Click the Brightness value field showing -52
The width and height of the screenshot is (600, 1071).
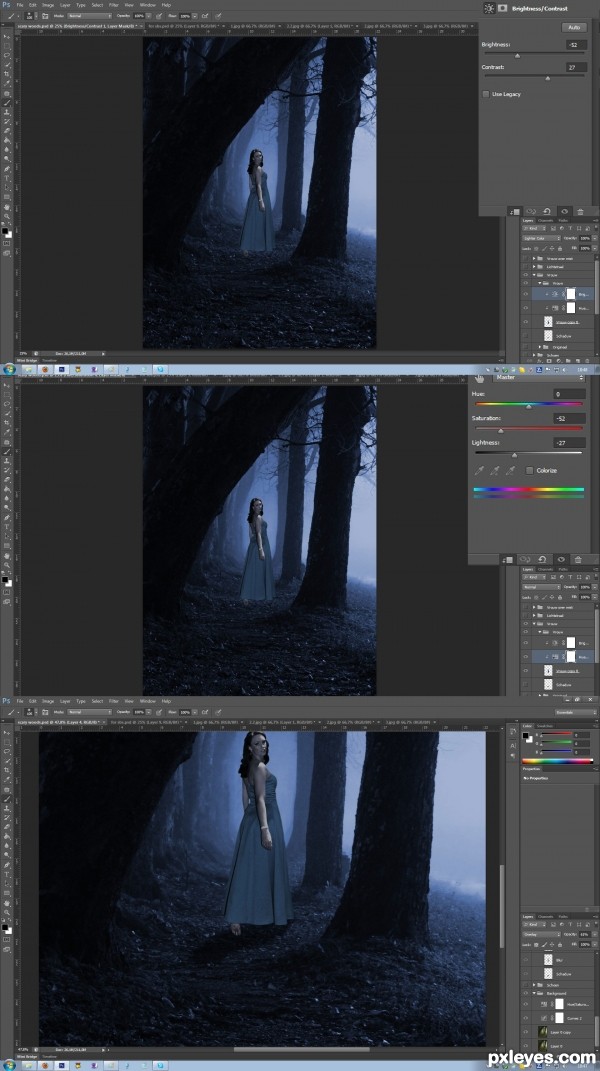575,44
